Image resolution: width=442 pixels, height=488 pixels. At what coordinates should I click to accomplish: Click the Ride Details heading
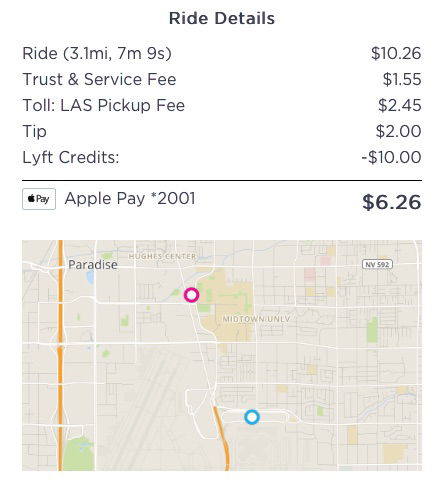[222, 18]
